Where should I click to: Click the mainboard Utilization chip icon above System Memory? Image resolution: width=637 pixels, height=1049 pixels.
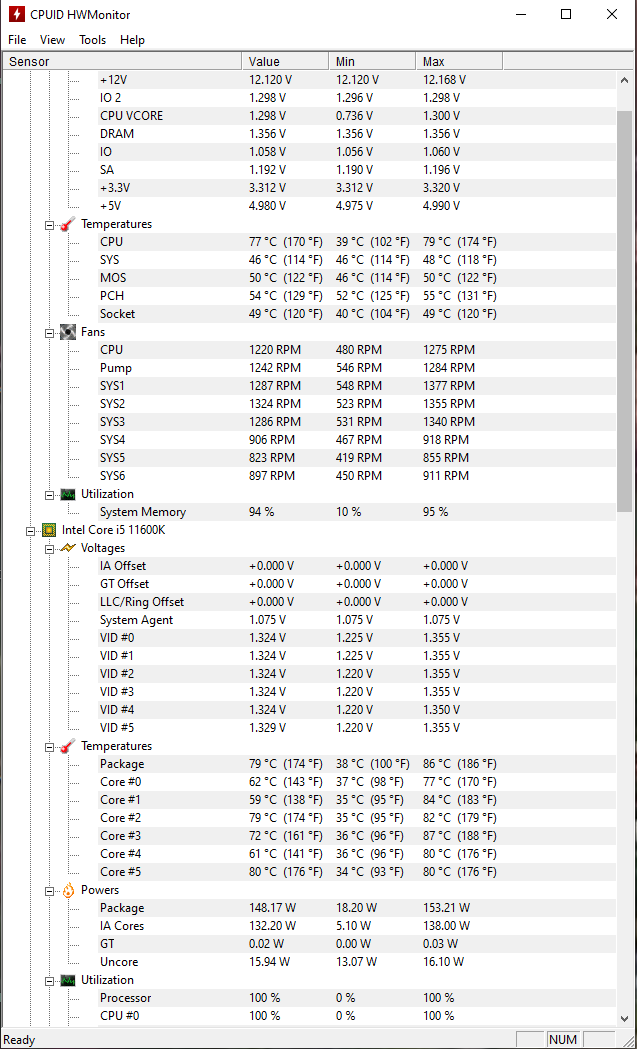[67, 494]
